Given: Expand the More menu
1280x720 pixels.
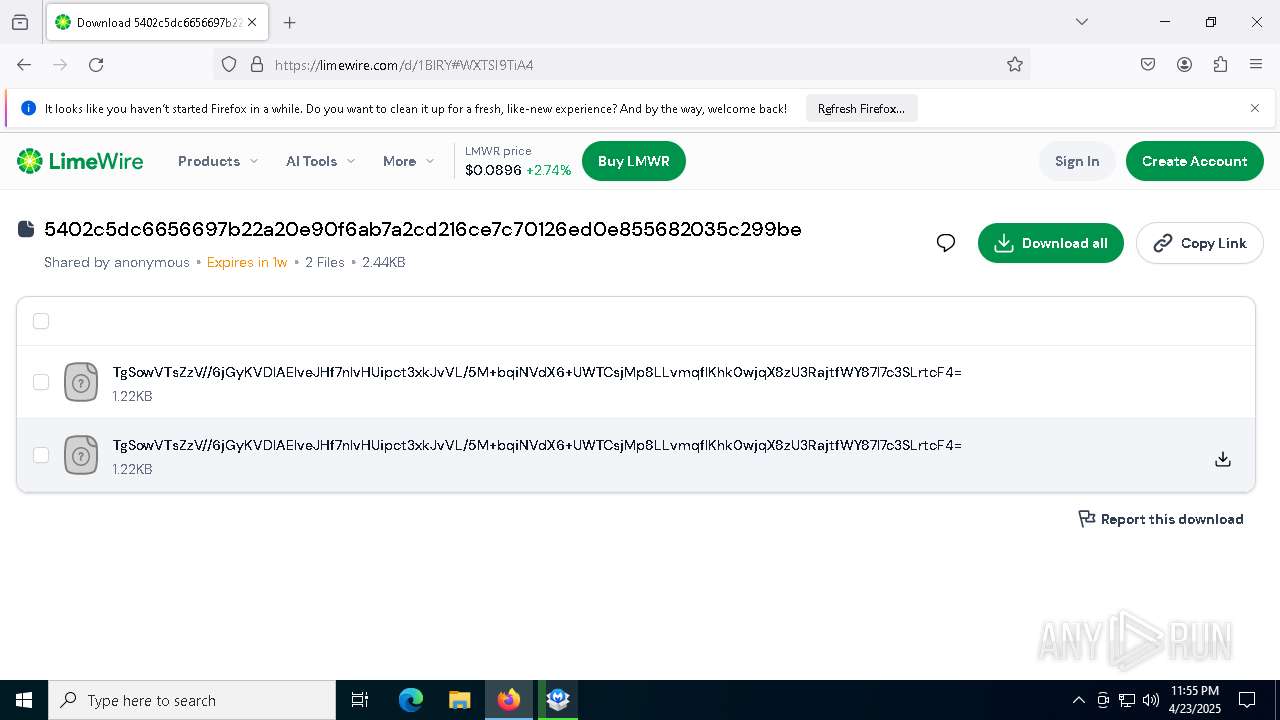Looking at the screenshot, I should pos(408,161).
